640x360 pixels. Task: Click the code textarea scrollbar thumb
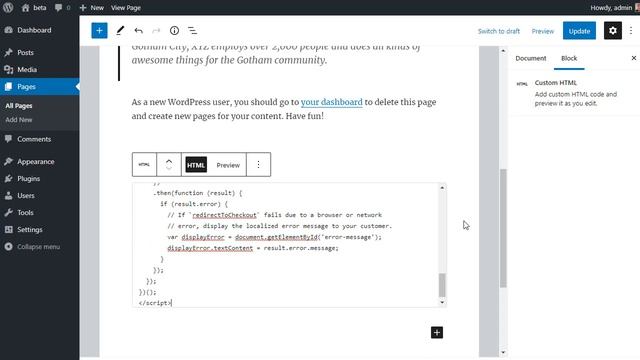pos(442,285)
